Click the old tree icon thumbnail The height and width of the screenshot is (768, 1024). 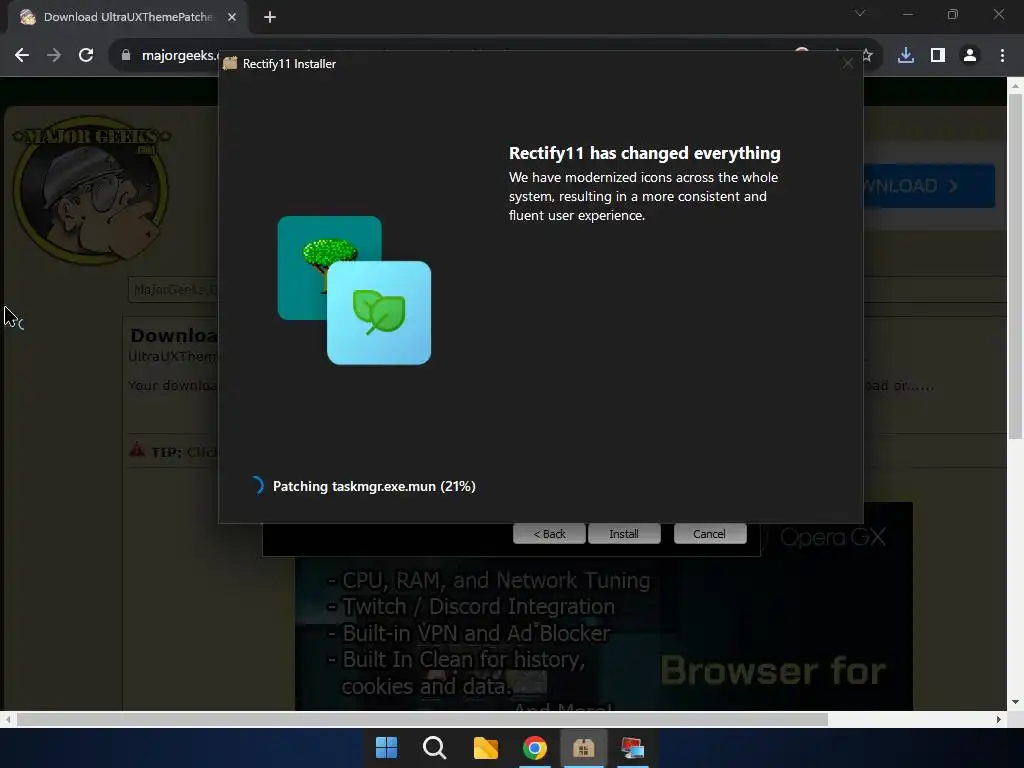pyautogui.click(x=329, y=268)
